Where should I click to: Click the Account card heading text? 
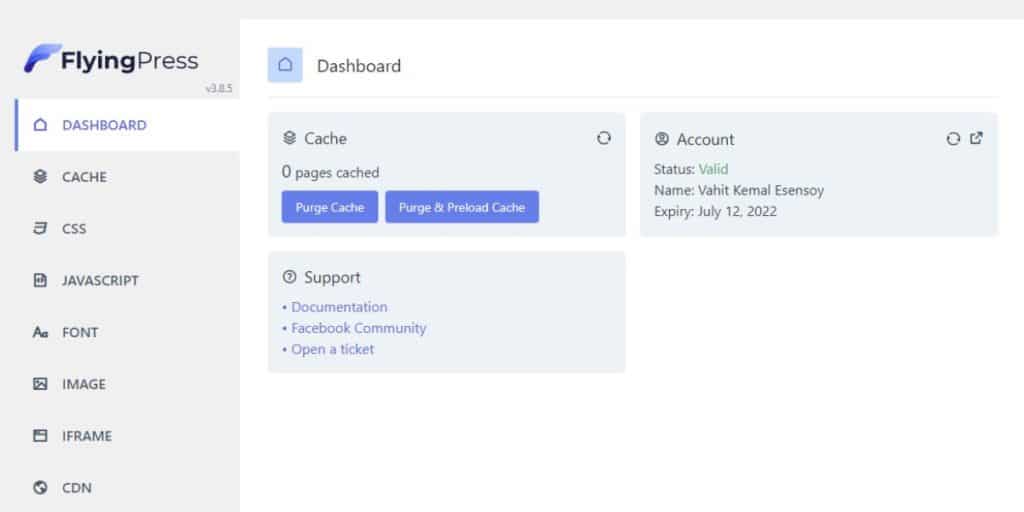tap(705, 139)
